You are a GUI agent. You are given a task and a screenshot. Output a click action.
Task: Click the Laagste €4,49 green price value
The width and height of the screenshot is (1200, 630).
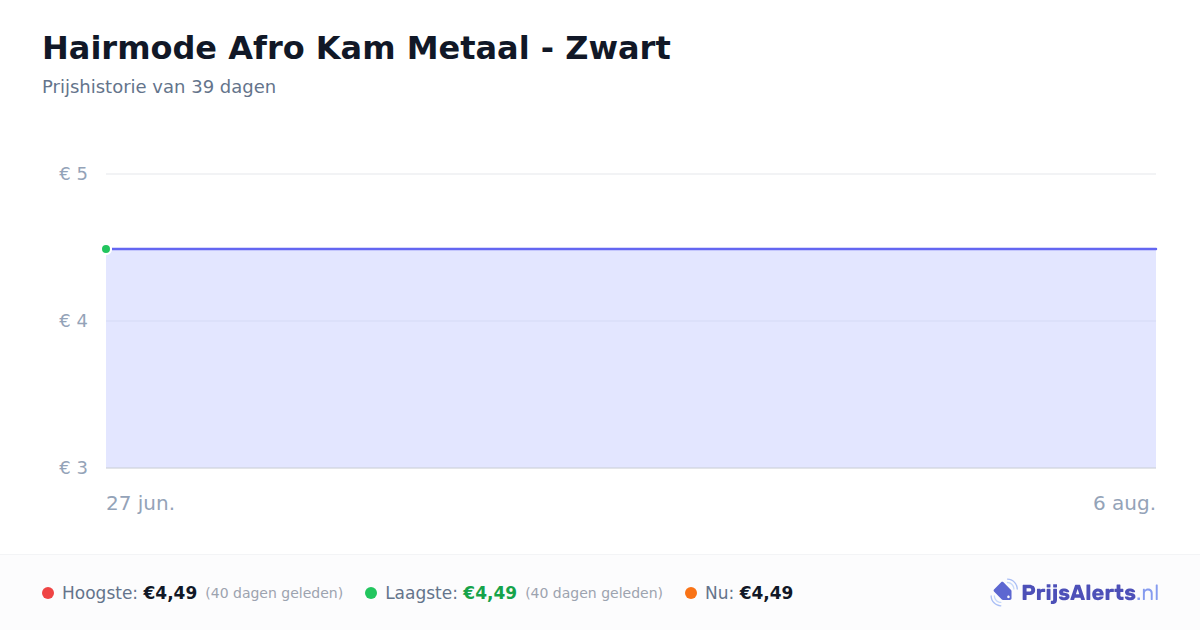pos(490,593)
